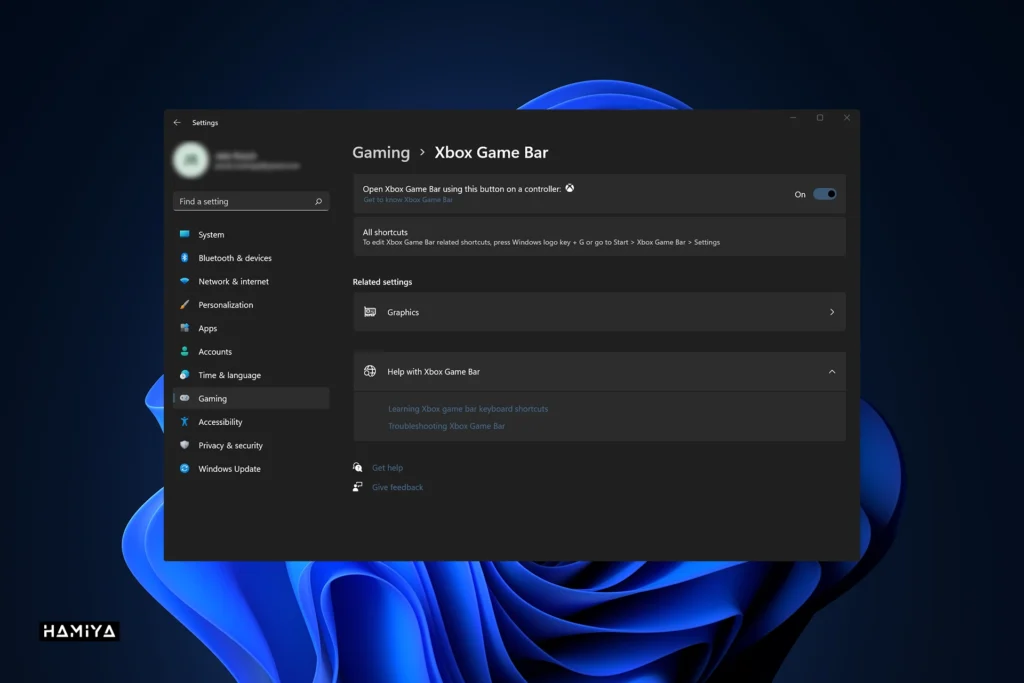Image resolution: width=1024 pixels, height=683 pixels.
Task: Open Graphics using its right chevron
Action: click(832, 312)
